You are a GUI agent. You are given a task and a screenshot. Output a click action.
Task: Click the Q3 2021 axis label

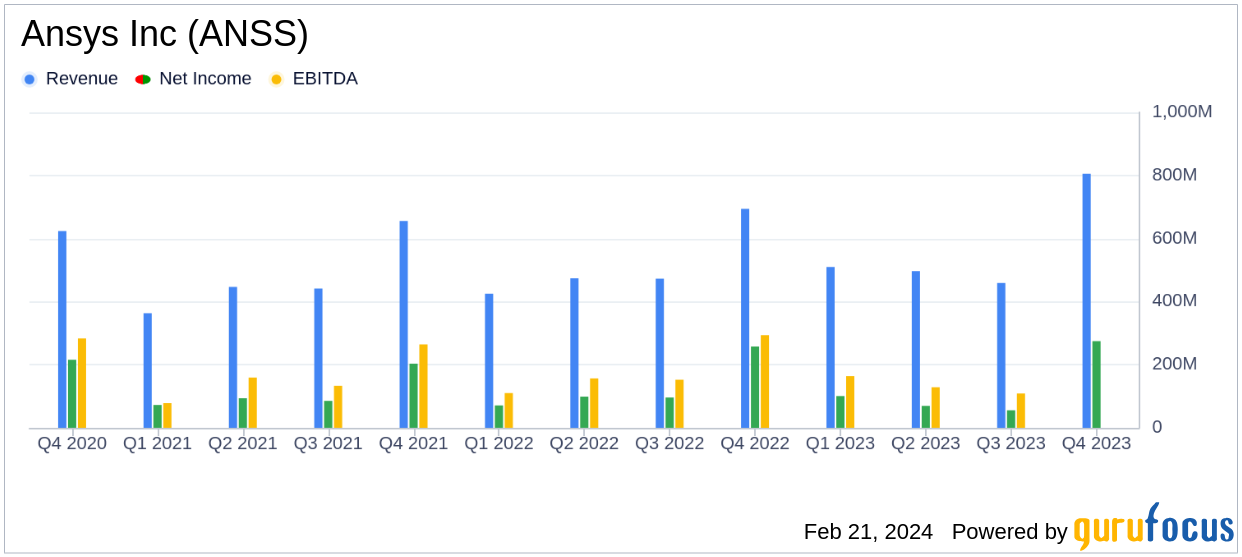(328, 443)
